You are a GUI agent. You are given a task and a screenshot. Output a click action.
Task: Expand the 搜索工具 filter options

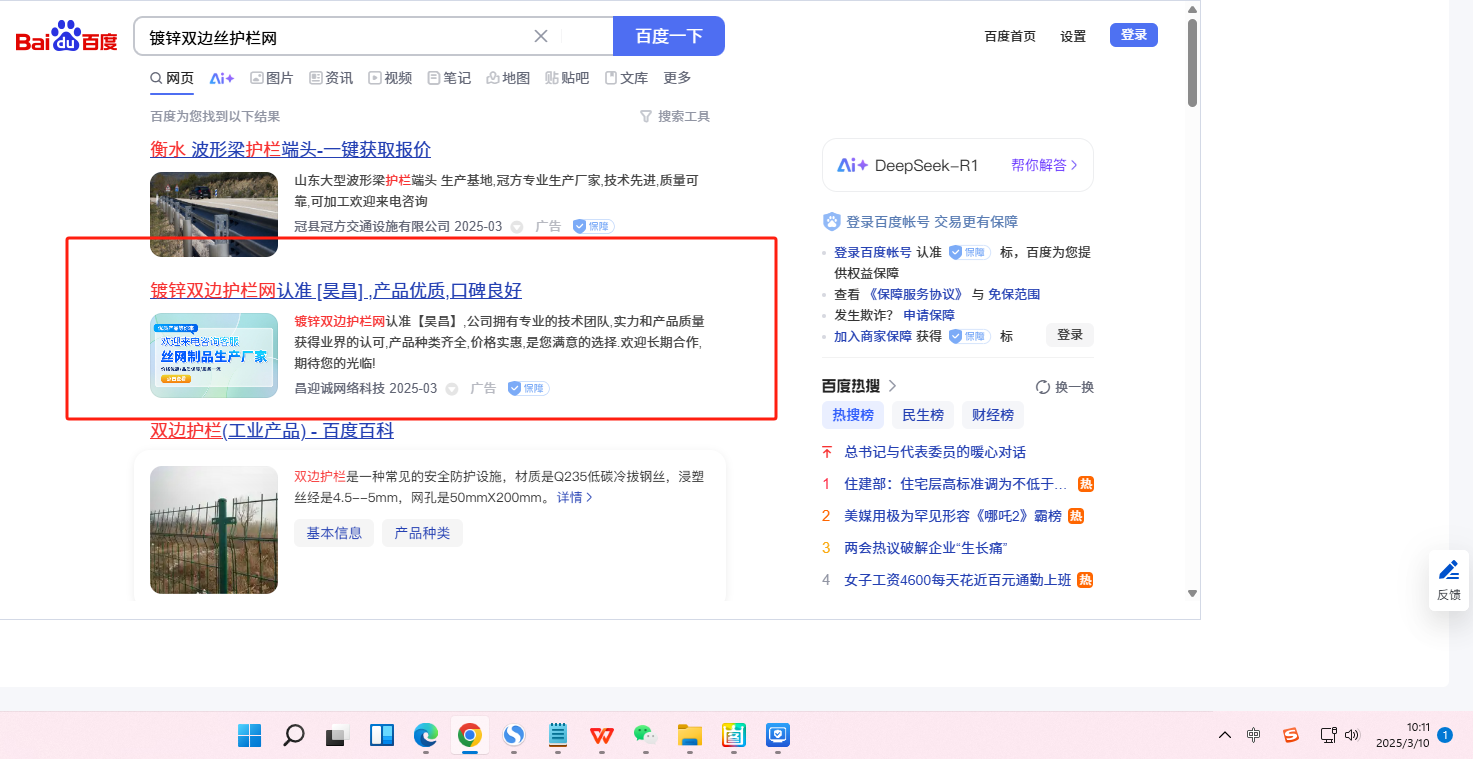click(675, 117)
